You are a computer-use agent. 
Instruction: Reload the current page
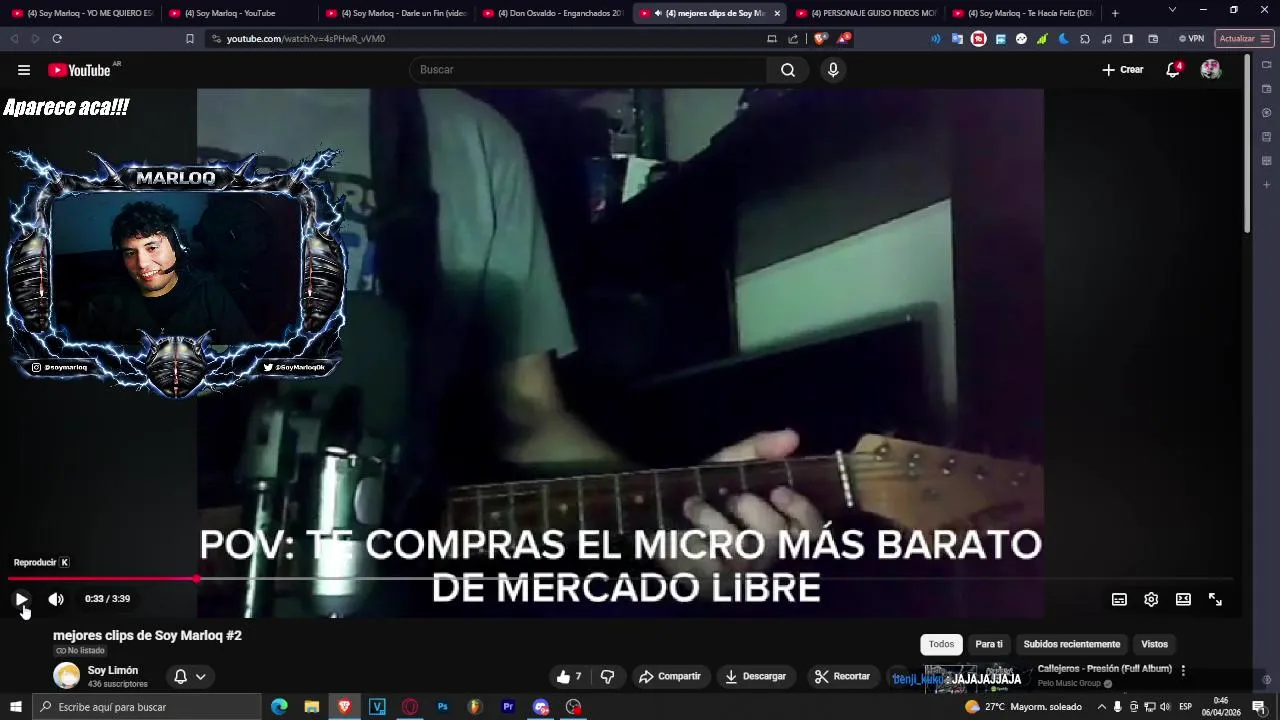57,39
